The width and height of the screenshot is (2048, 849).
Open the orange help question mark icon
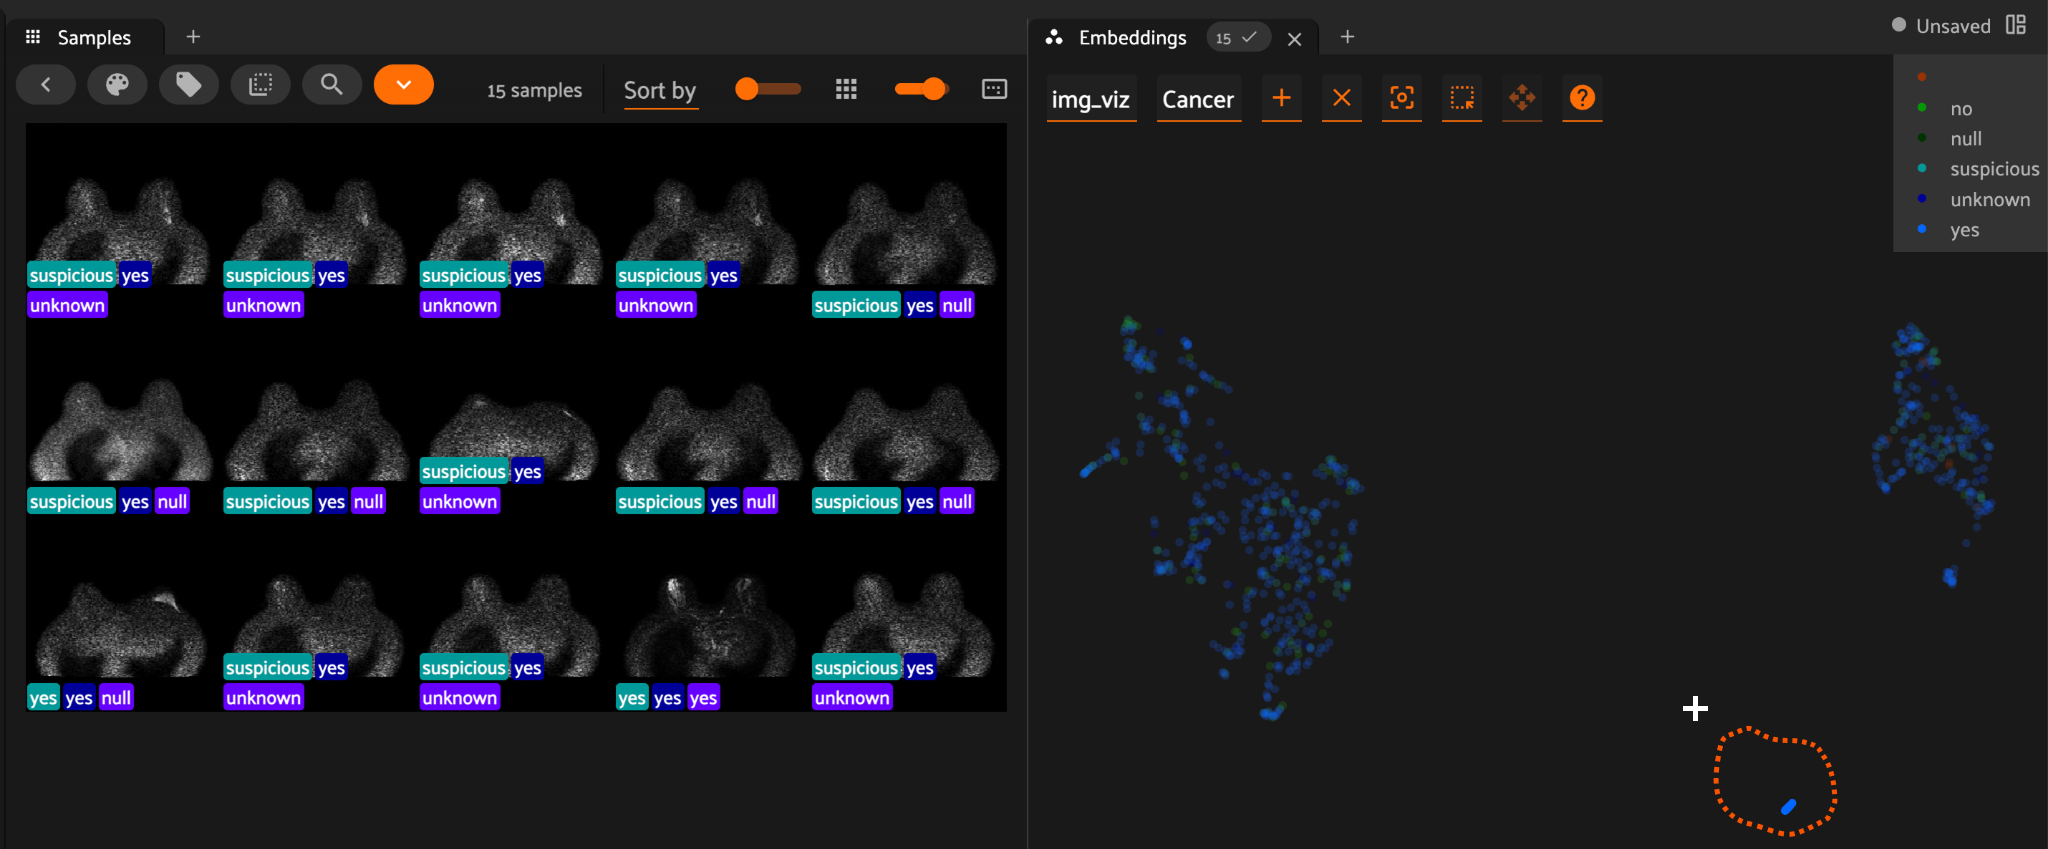pos(1582,98)
